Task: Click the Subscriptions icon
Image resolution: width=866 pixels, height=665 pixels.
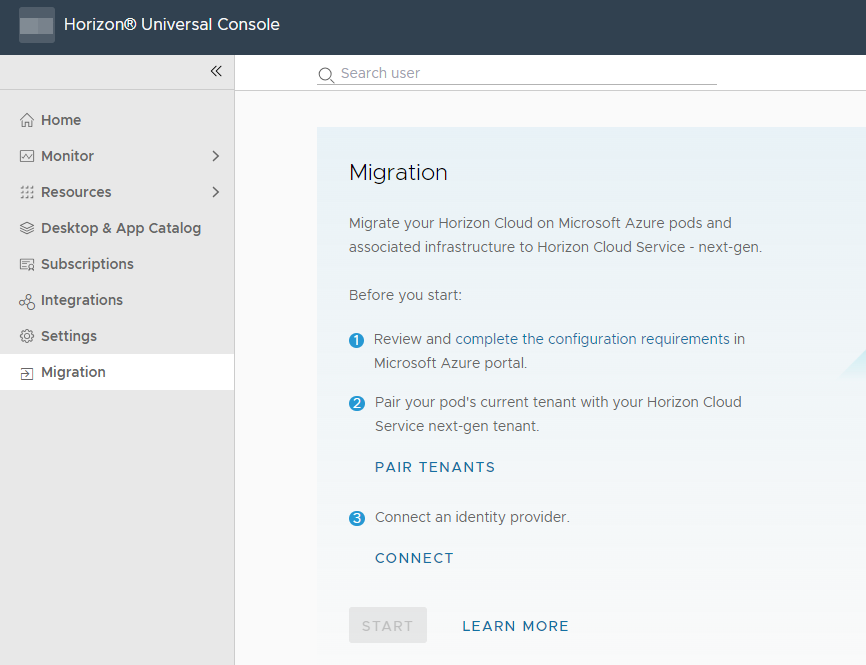Action: [x=27, y=264]
